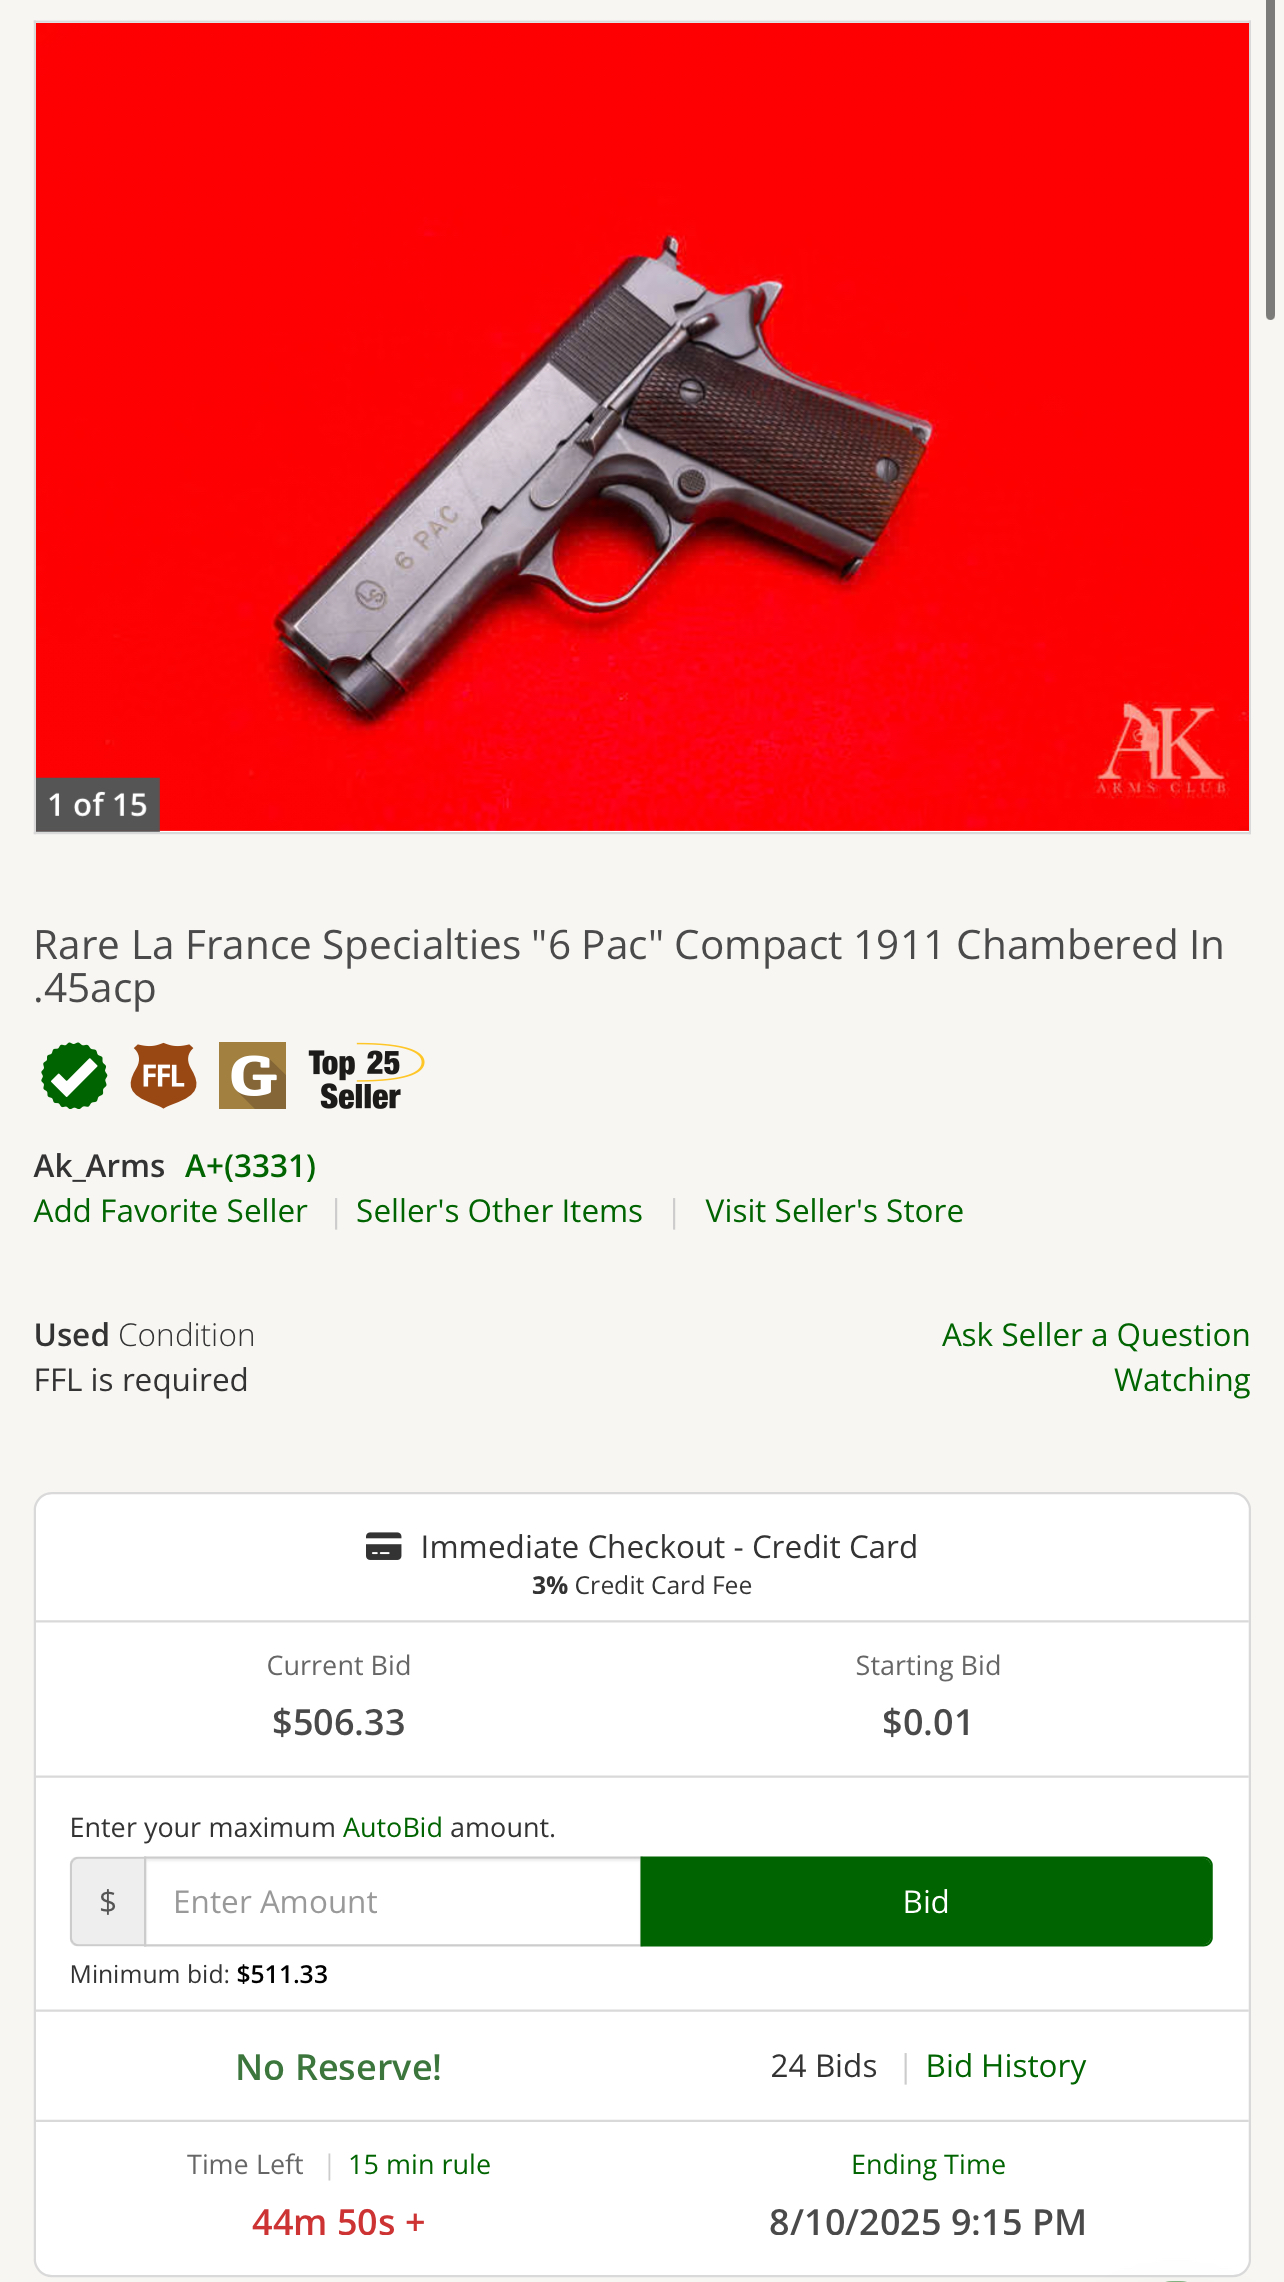Focus the Enter Amount bid field

coord(392,1901)
